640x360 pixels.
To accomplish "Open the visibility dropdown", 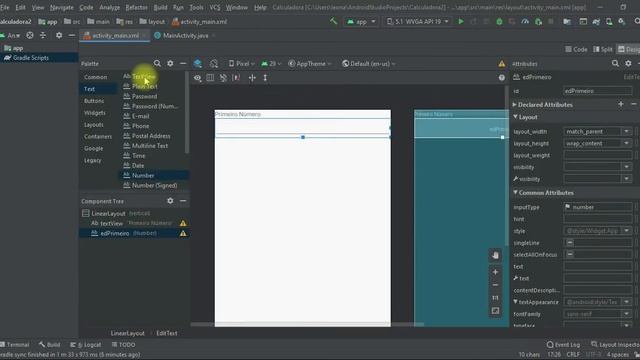I will pos(626,167).
